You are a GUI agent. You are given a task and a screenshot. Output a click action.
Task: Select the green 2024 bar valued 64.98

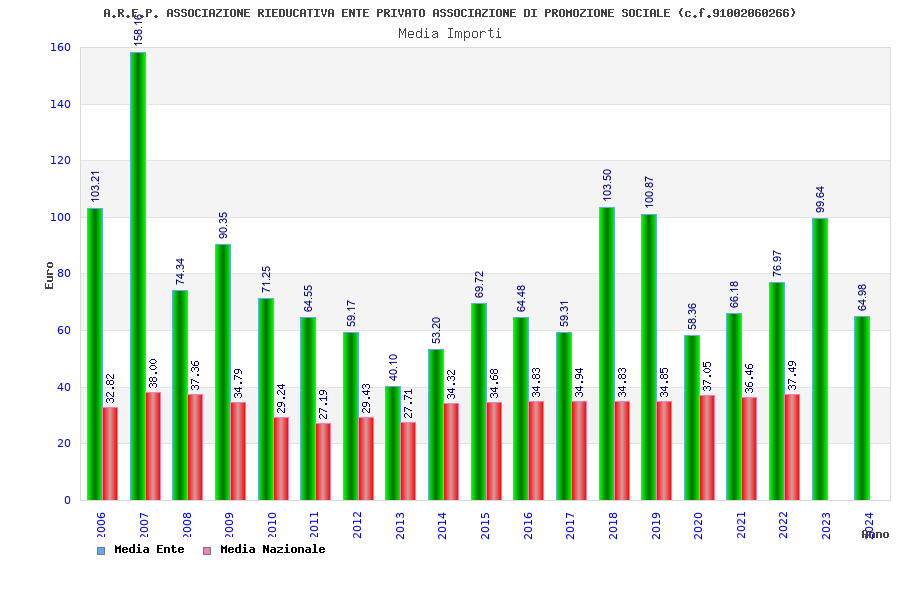[862, 408]
